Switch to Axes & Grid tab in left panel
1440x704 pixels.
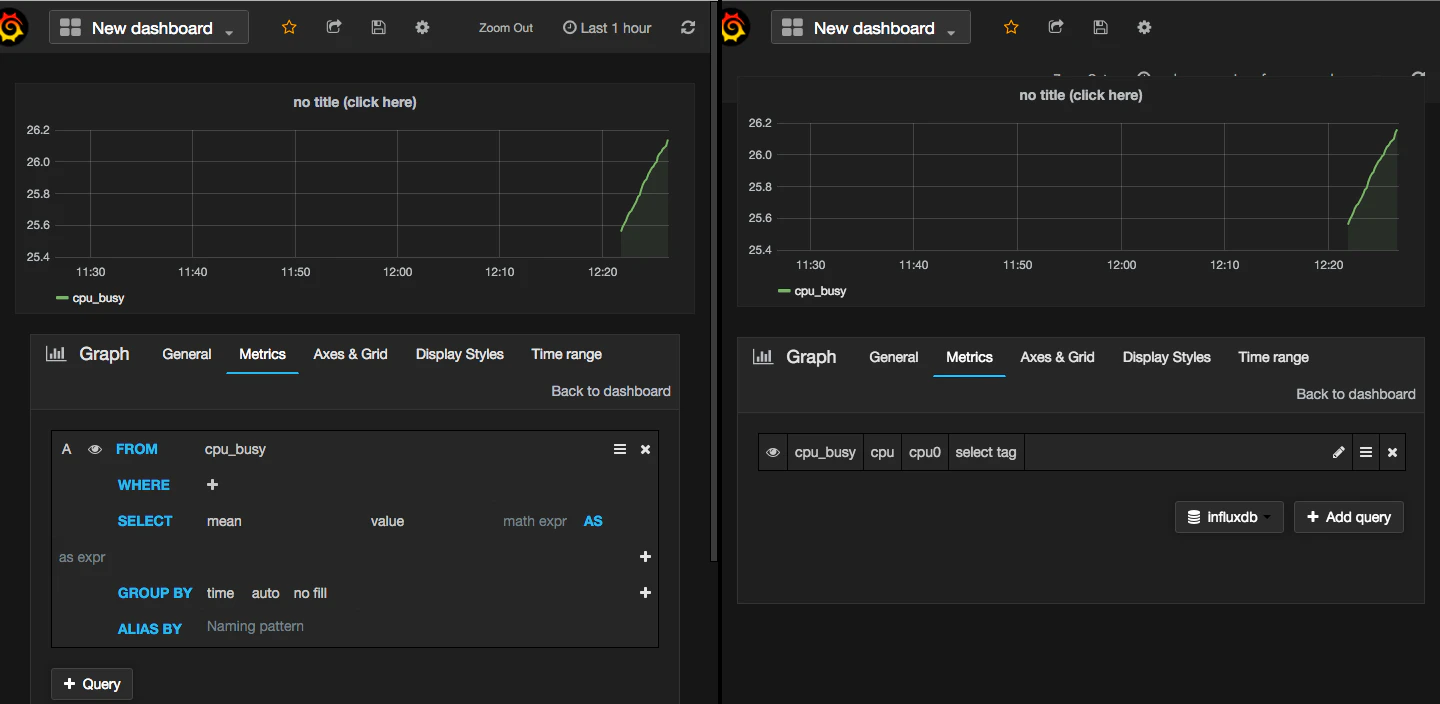coord(350,354)
